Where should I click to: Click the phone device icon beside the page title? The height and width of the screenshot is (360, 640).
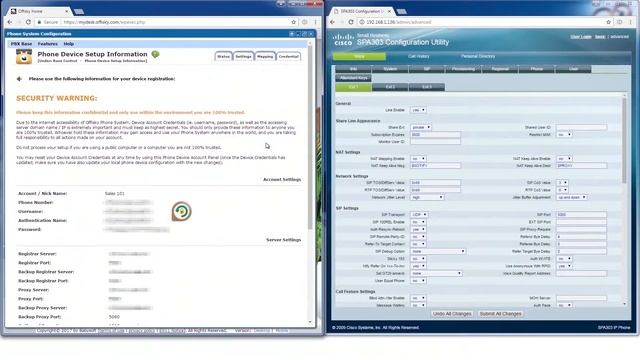(24, 57)
